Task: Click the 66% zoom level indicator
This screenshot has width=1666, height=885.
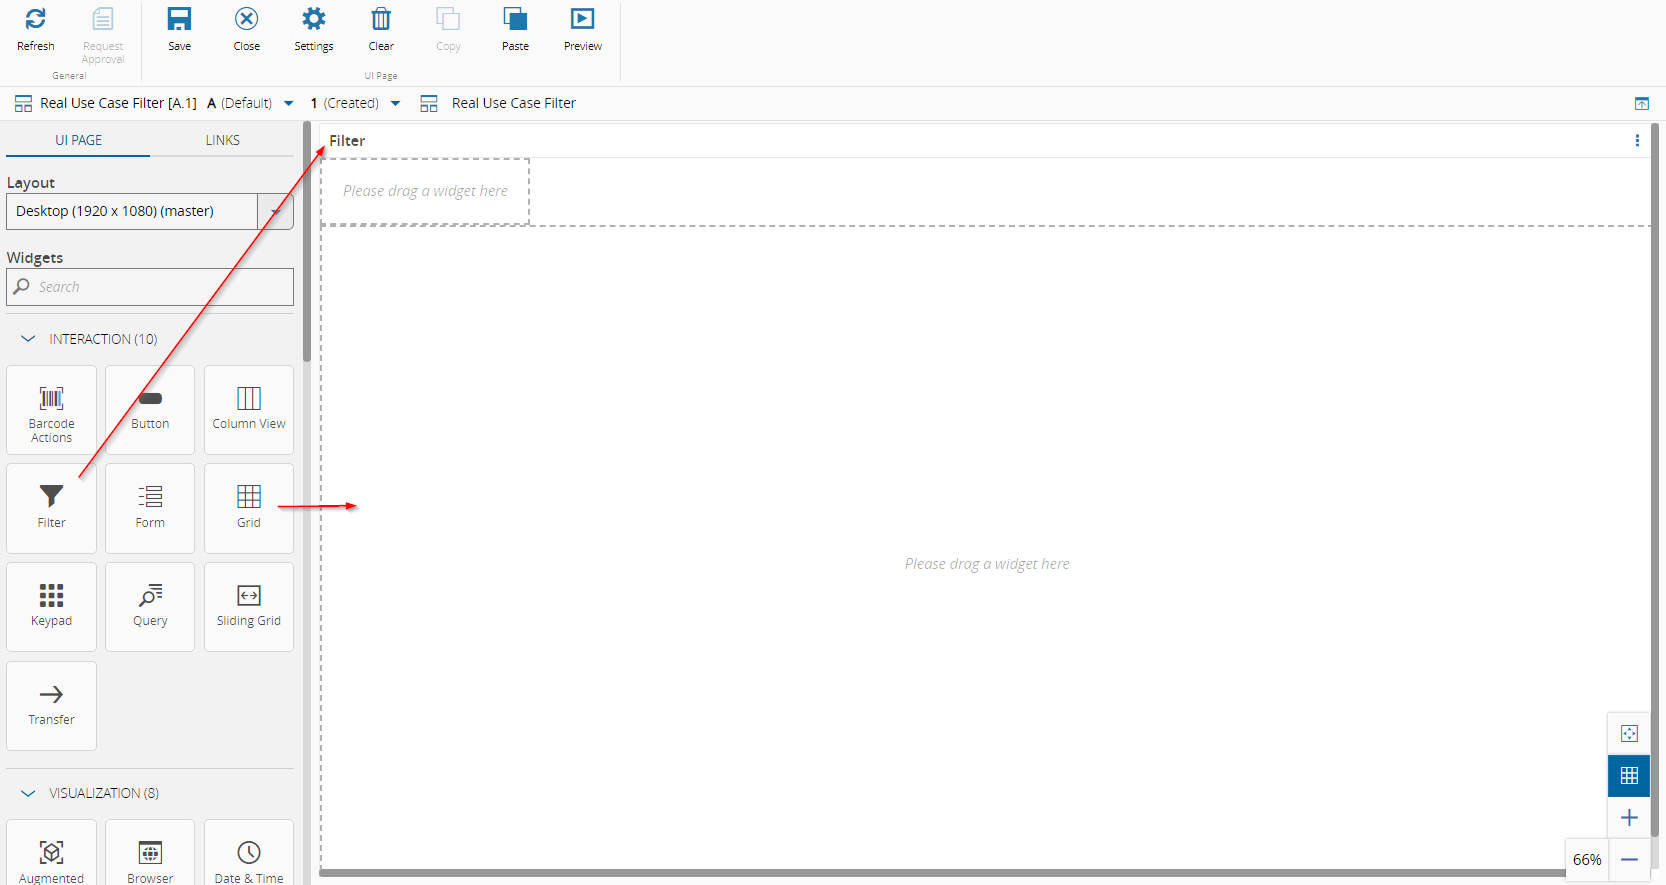Action: pyautogui.click(x=1587, y=860)
